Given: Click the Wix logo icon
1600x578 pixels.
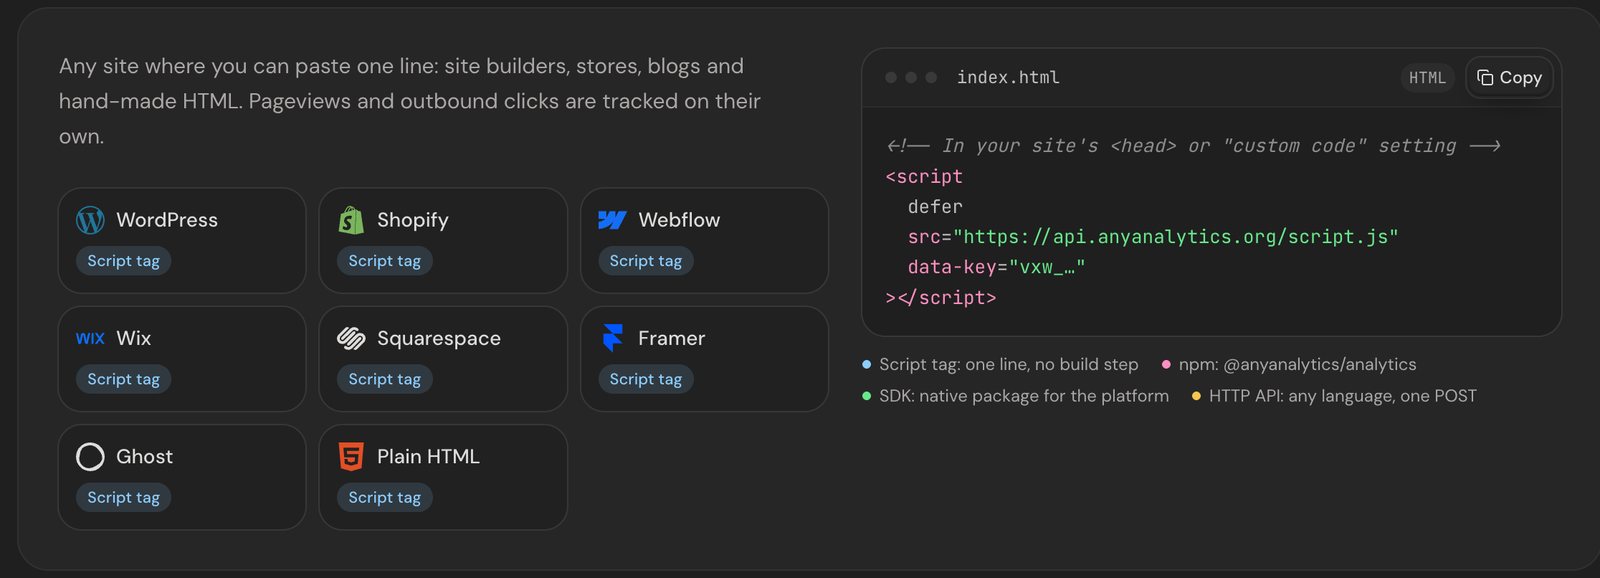Looking at the screenshot, I should (90, 339).
